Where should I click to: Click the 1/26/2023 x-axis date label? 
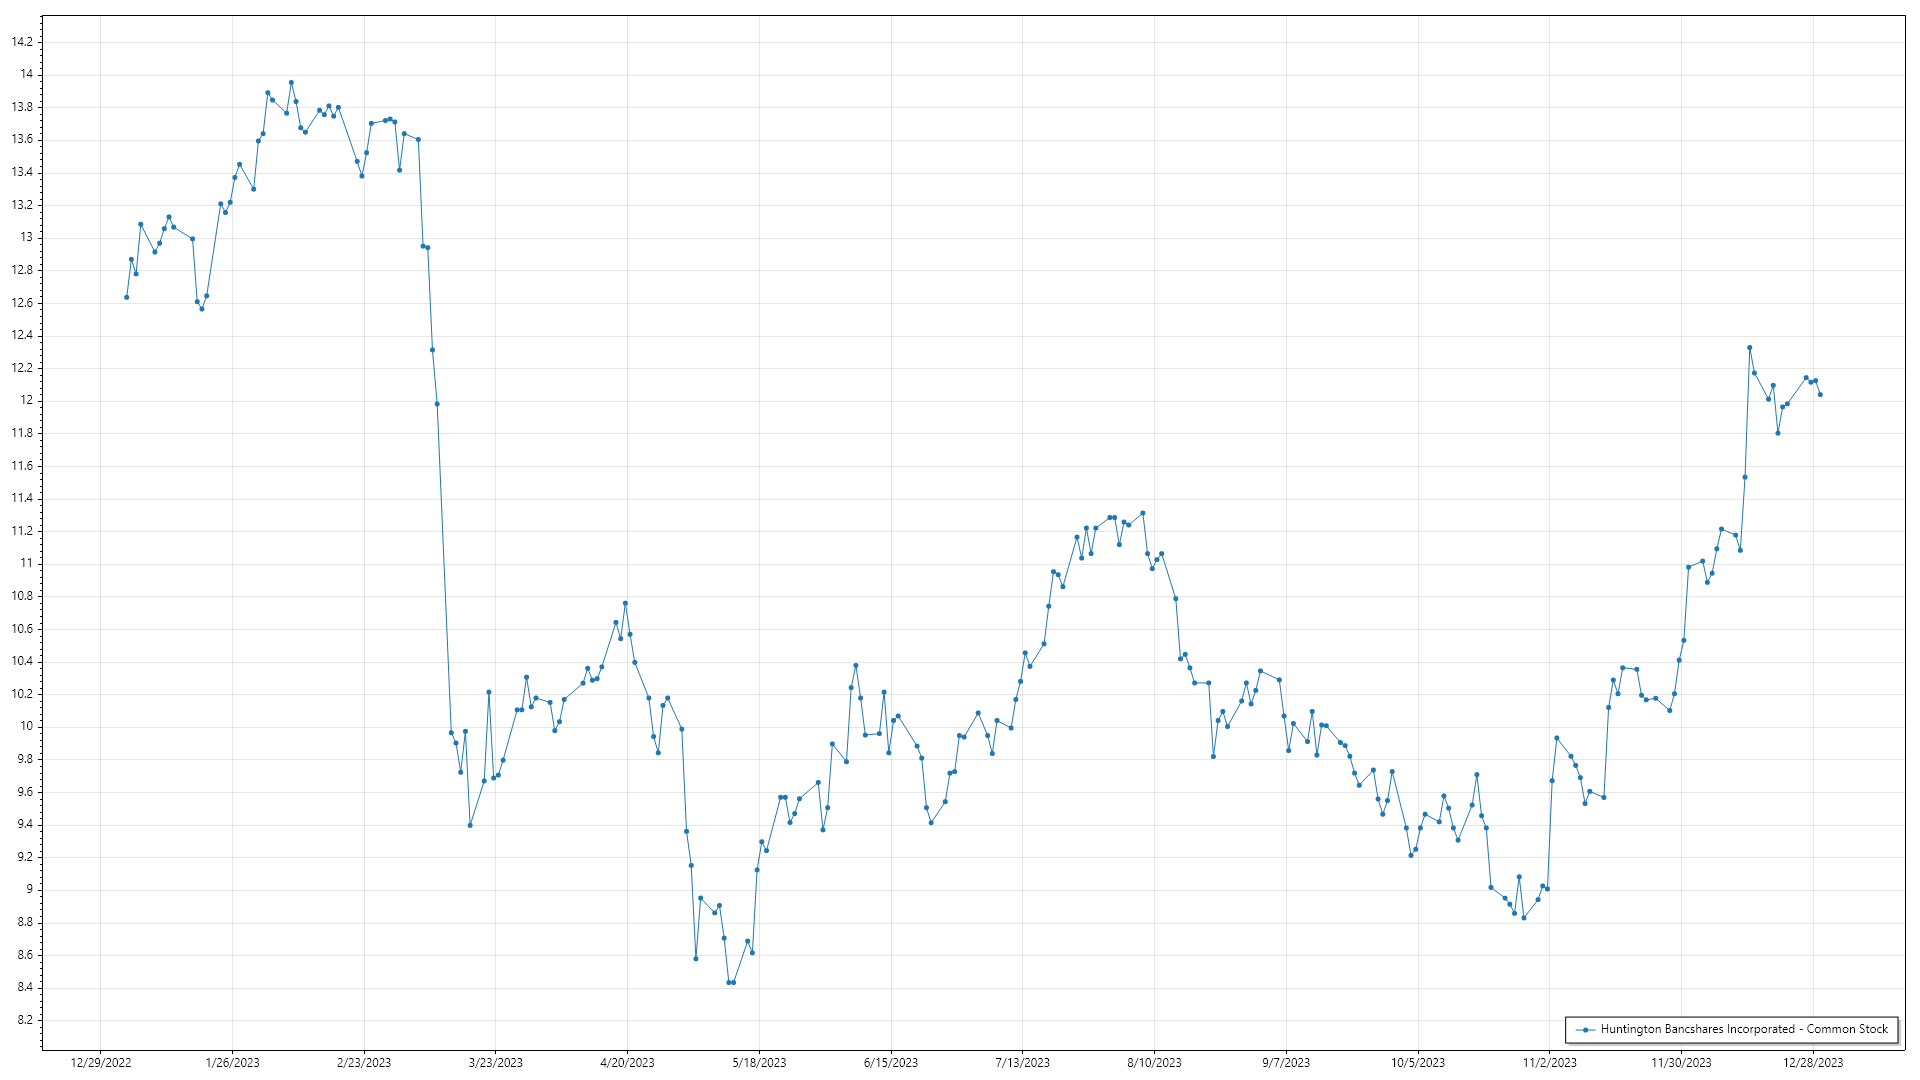click(x=232, y=1063)
